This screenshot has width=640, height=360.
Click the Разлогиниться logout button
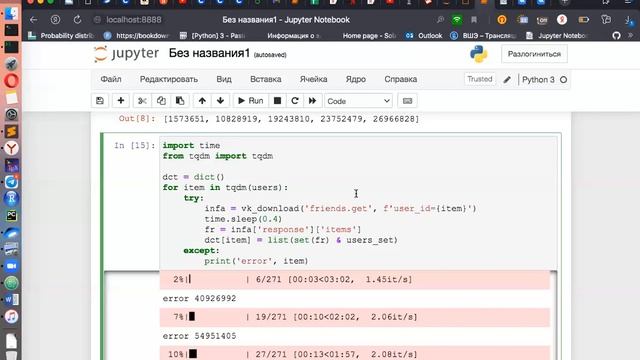(x=534, y=54)
